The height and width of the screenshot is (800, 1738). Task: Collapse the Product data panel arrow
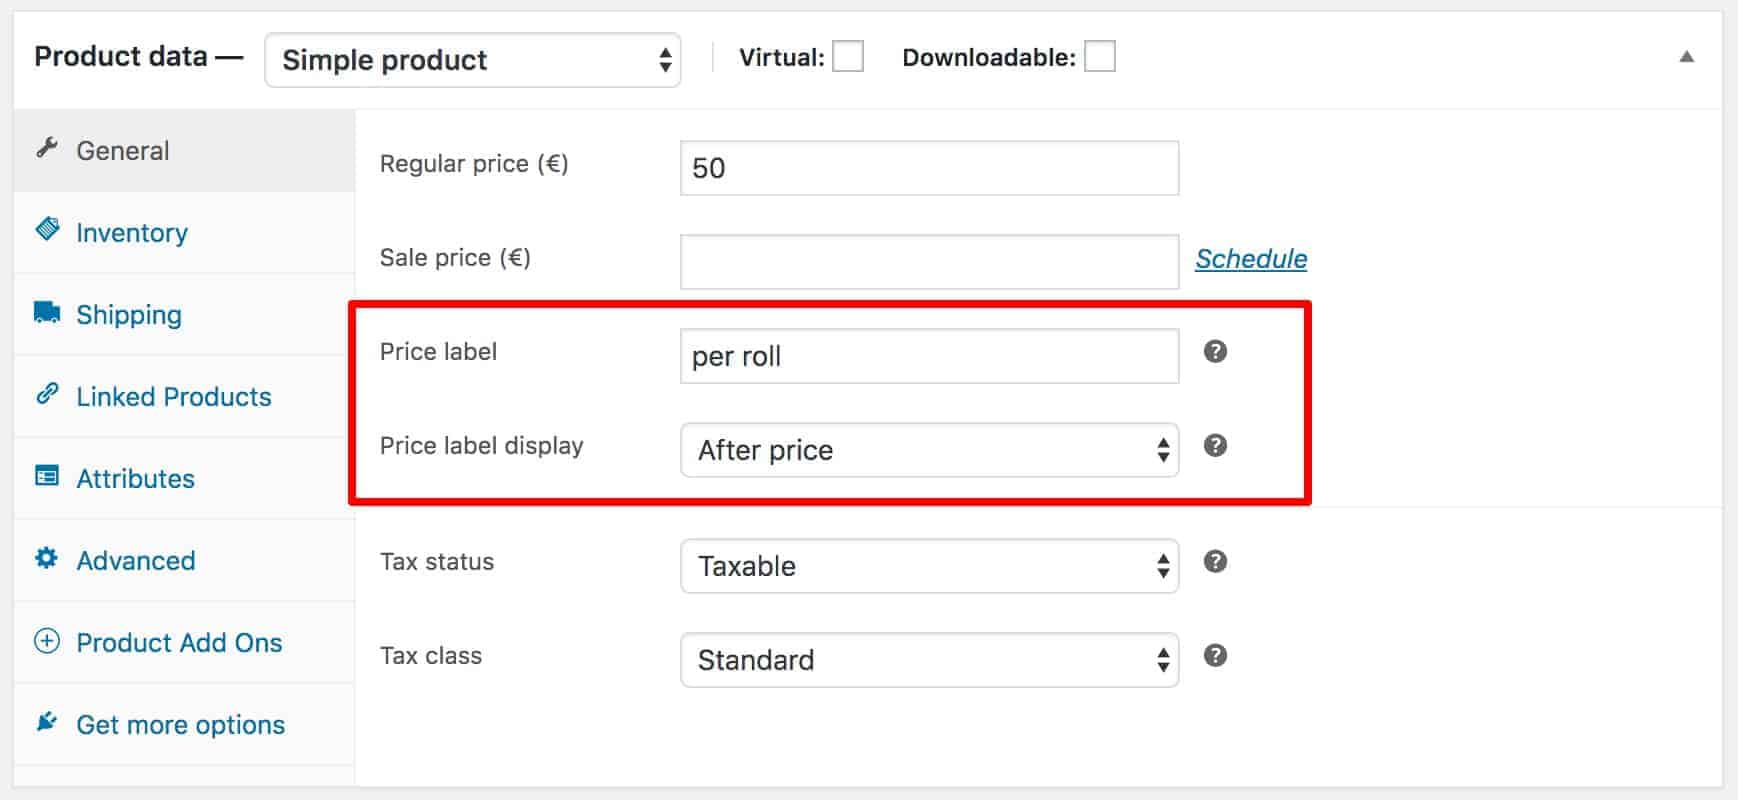click(x=1687, y=57)
